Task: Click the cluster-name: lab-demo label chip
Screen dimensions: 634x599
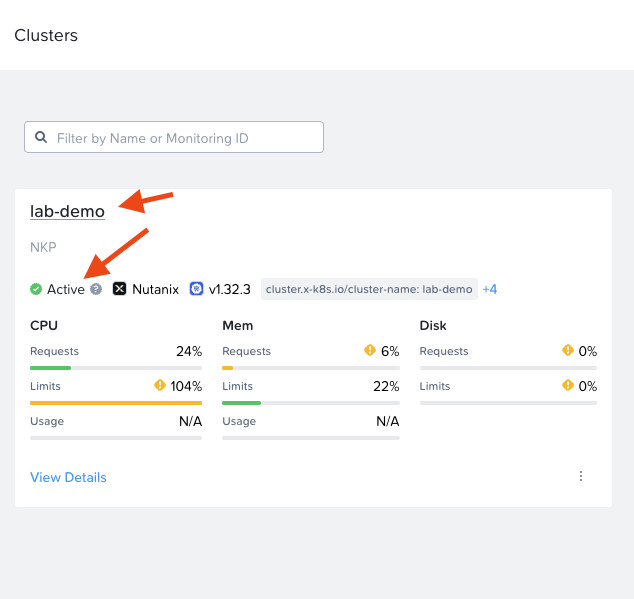Action: (369, 289)
